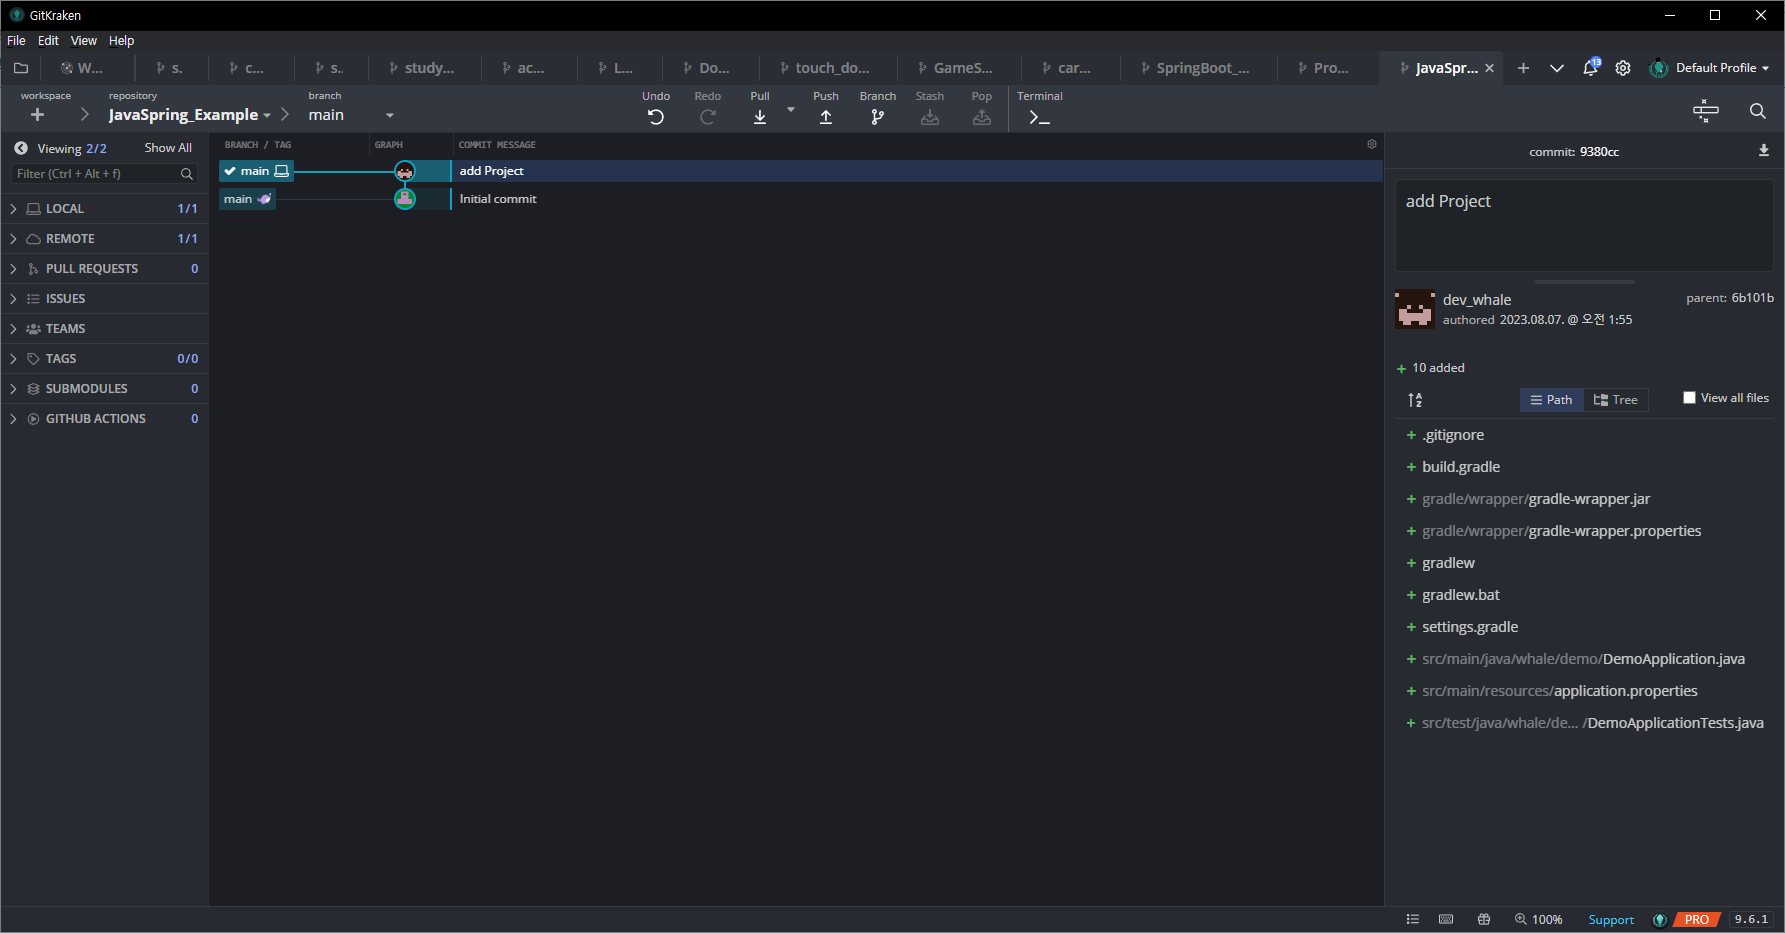Open the tab list chevron dropdown
Screen dimensions: 1785x933
pos(1557,68)
